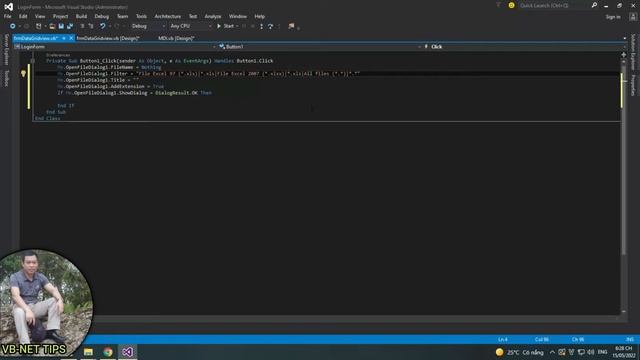Click the ENG input language indicator
The width and height of the screenshot is (640, 360).
tap(602, 352)
